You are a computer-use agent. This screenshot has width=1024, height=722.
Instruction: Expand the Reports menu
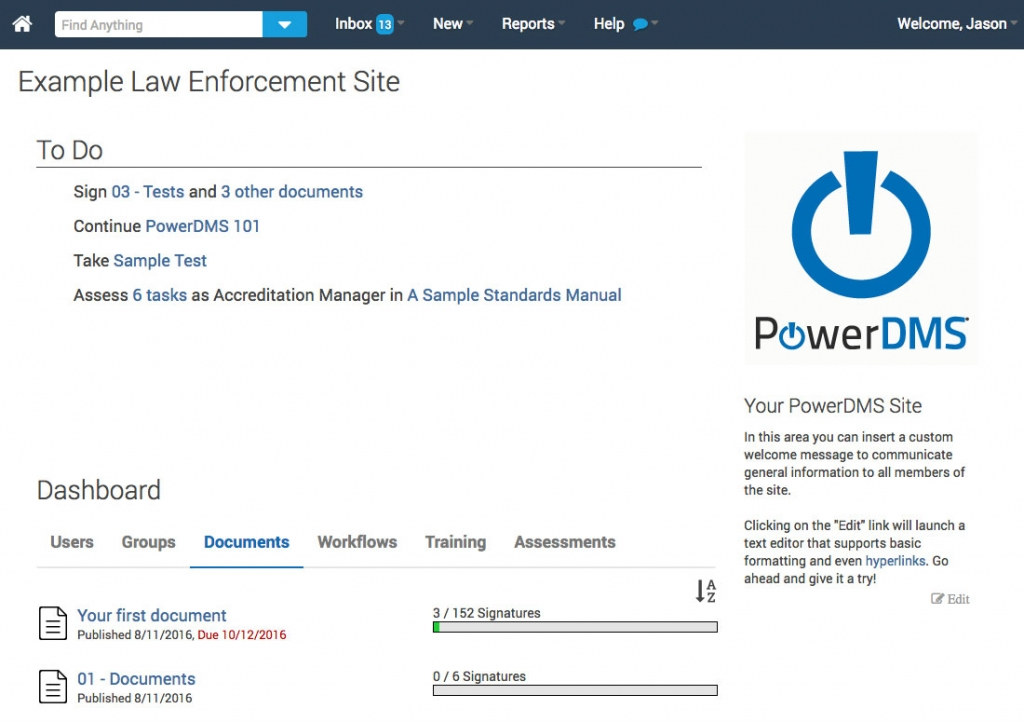point(533,24)
